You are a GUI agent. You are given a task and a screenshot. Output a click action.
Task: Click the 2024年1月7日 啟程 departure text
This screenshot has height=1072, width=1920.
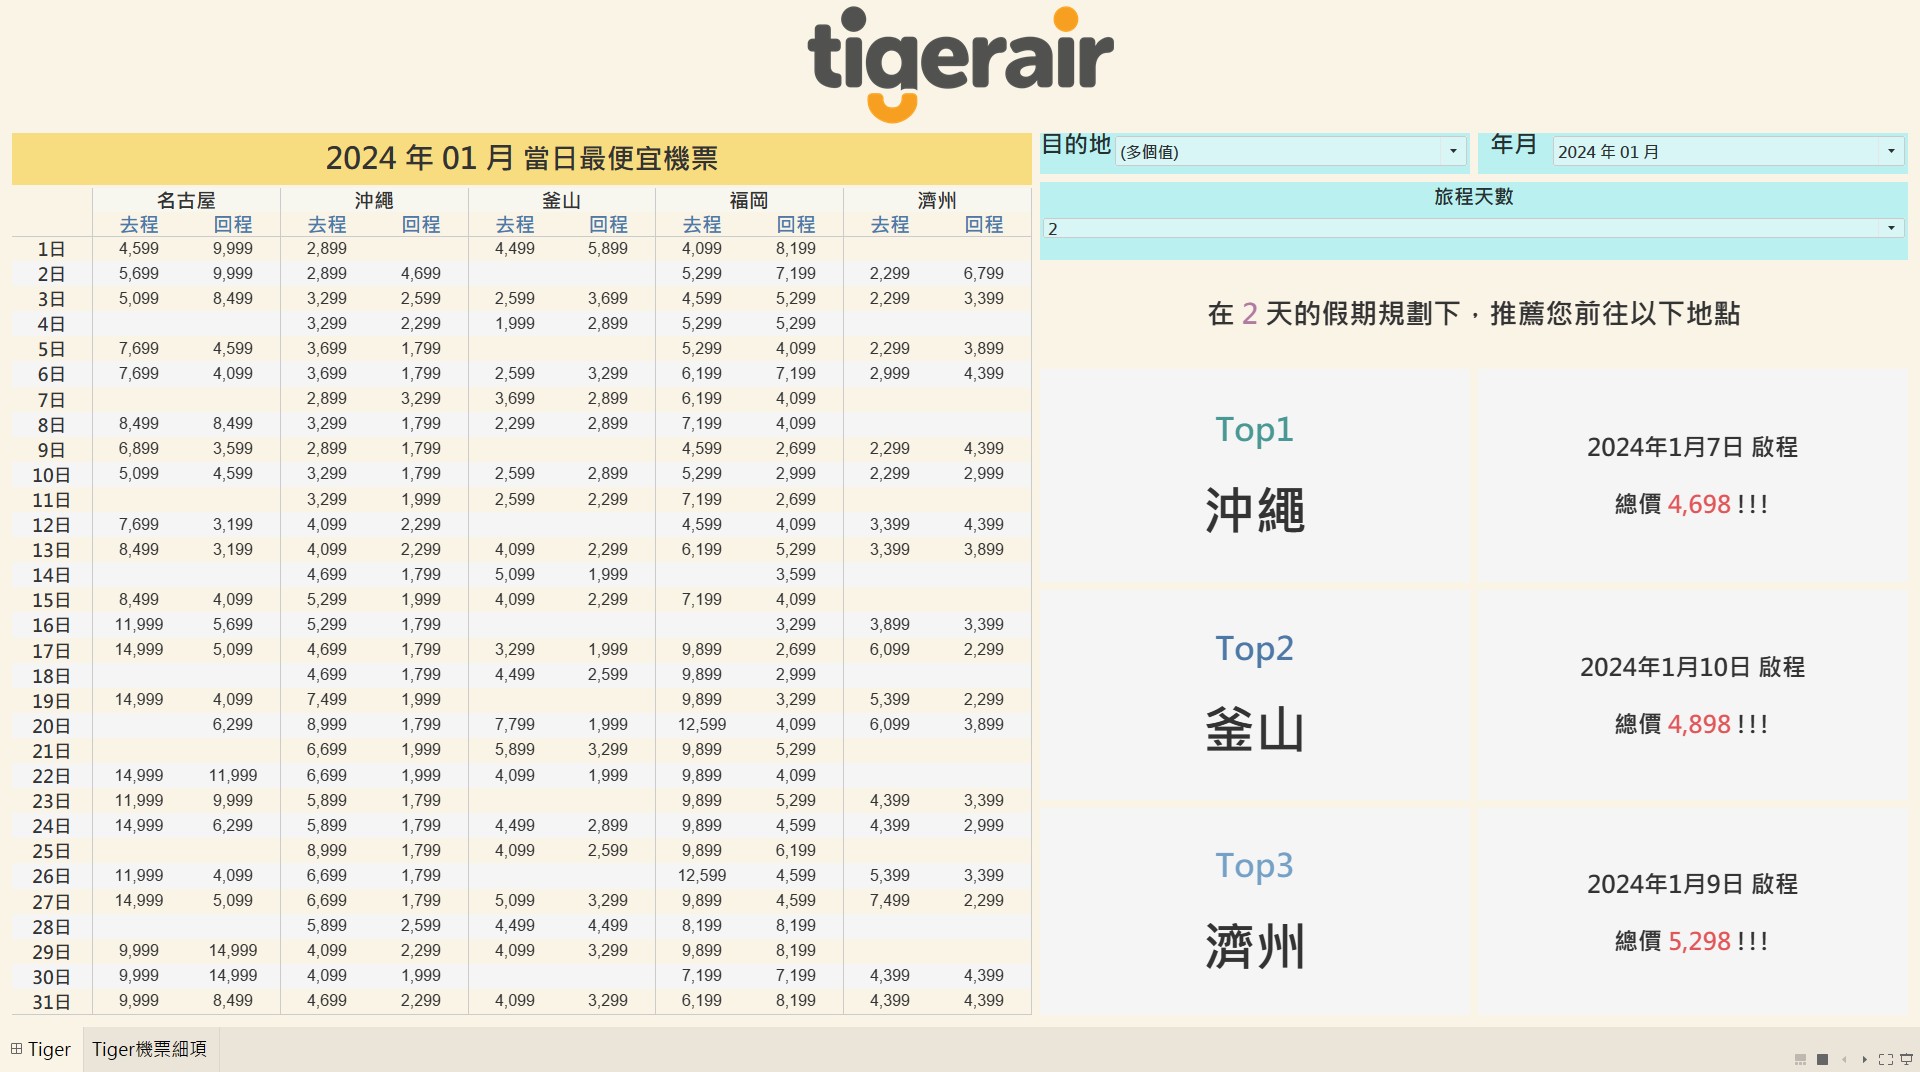tap(1692, 447)
